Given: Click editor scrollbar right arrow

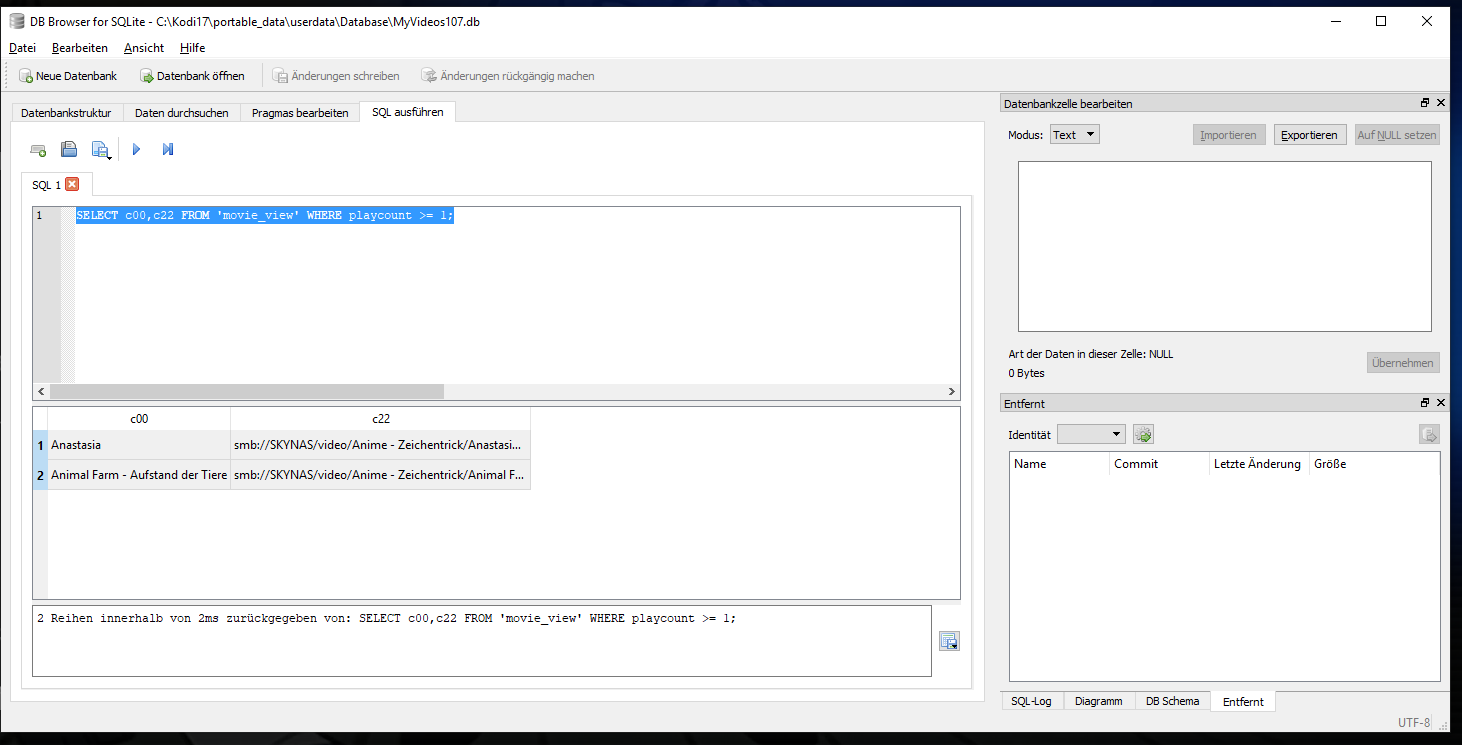Looking at the screenshot, I should click(x=952, y=392).
